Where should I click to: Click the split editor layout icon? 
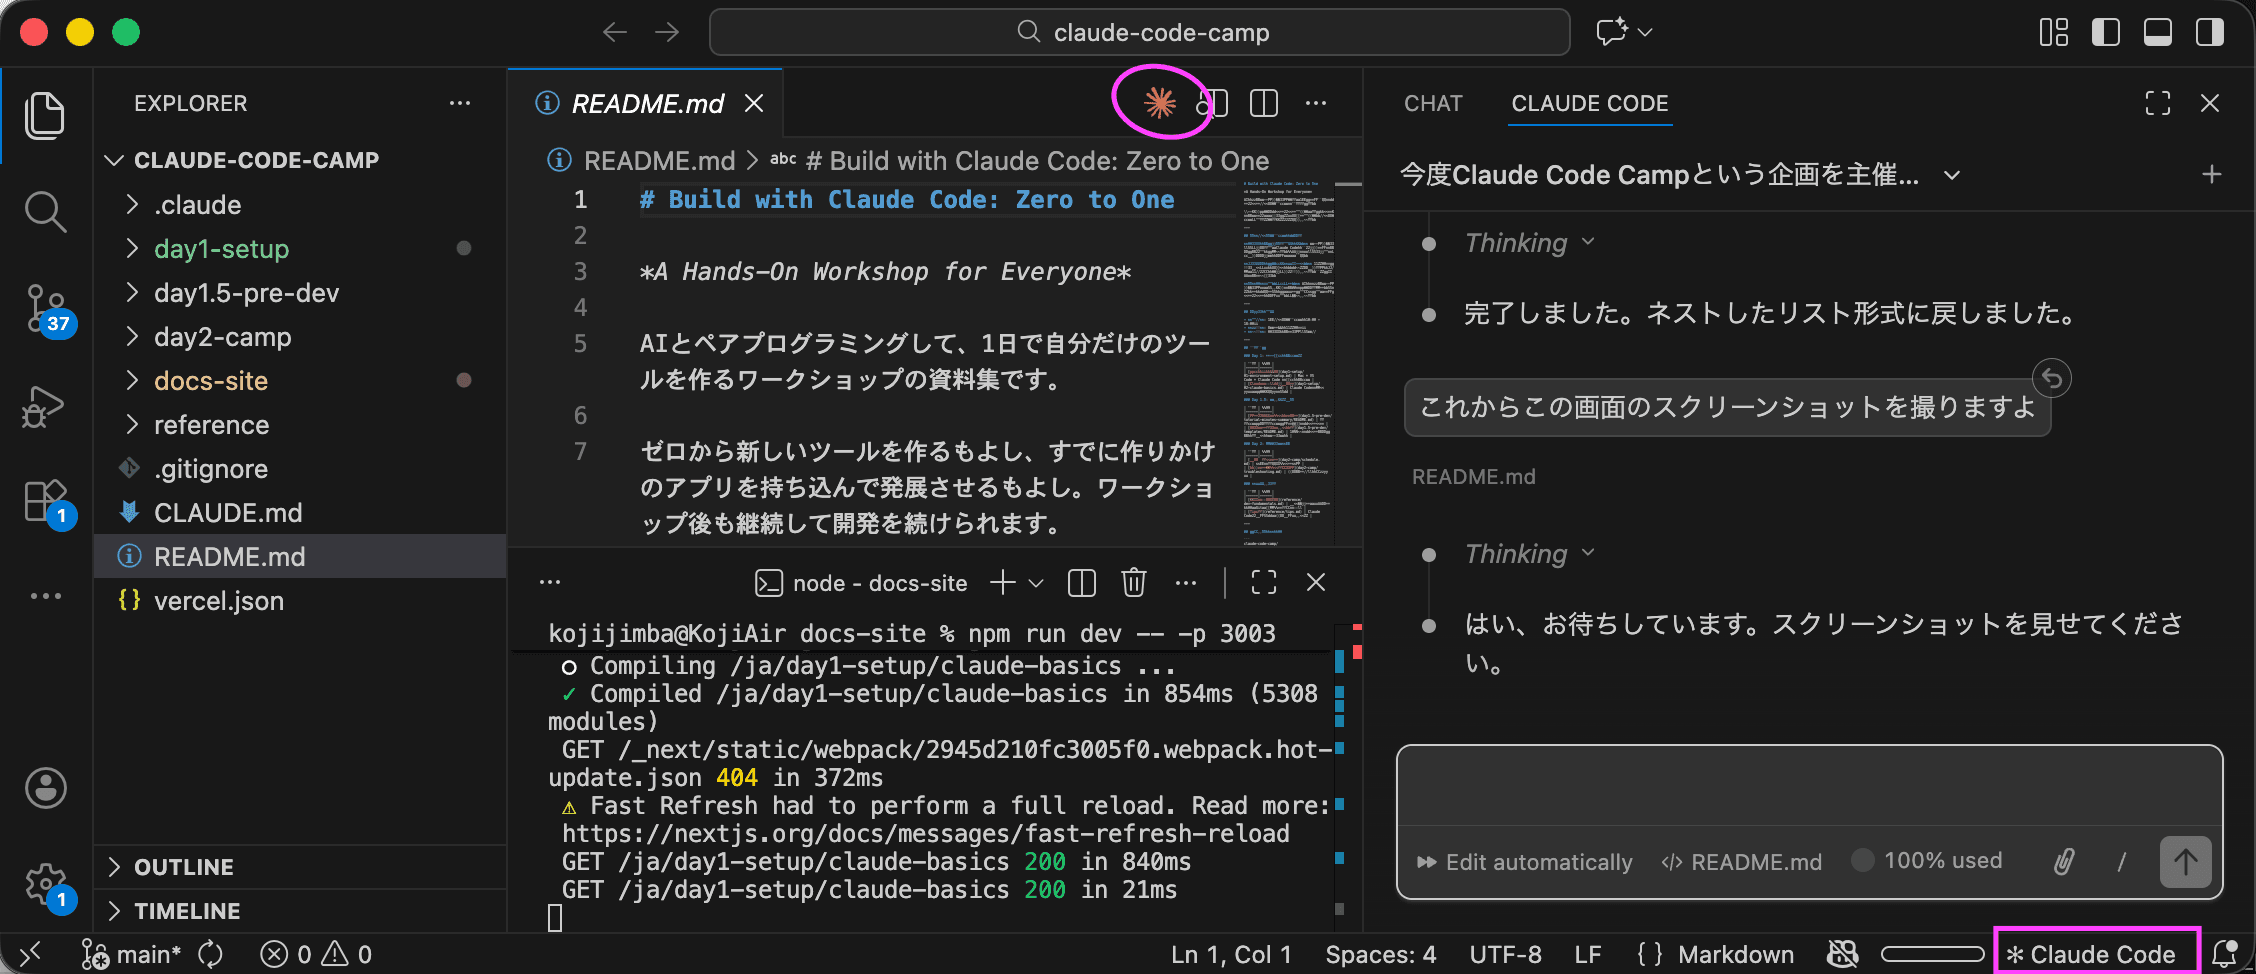click(x=1263, y=103)
